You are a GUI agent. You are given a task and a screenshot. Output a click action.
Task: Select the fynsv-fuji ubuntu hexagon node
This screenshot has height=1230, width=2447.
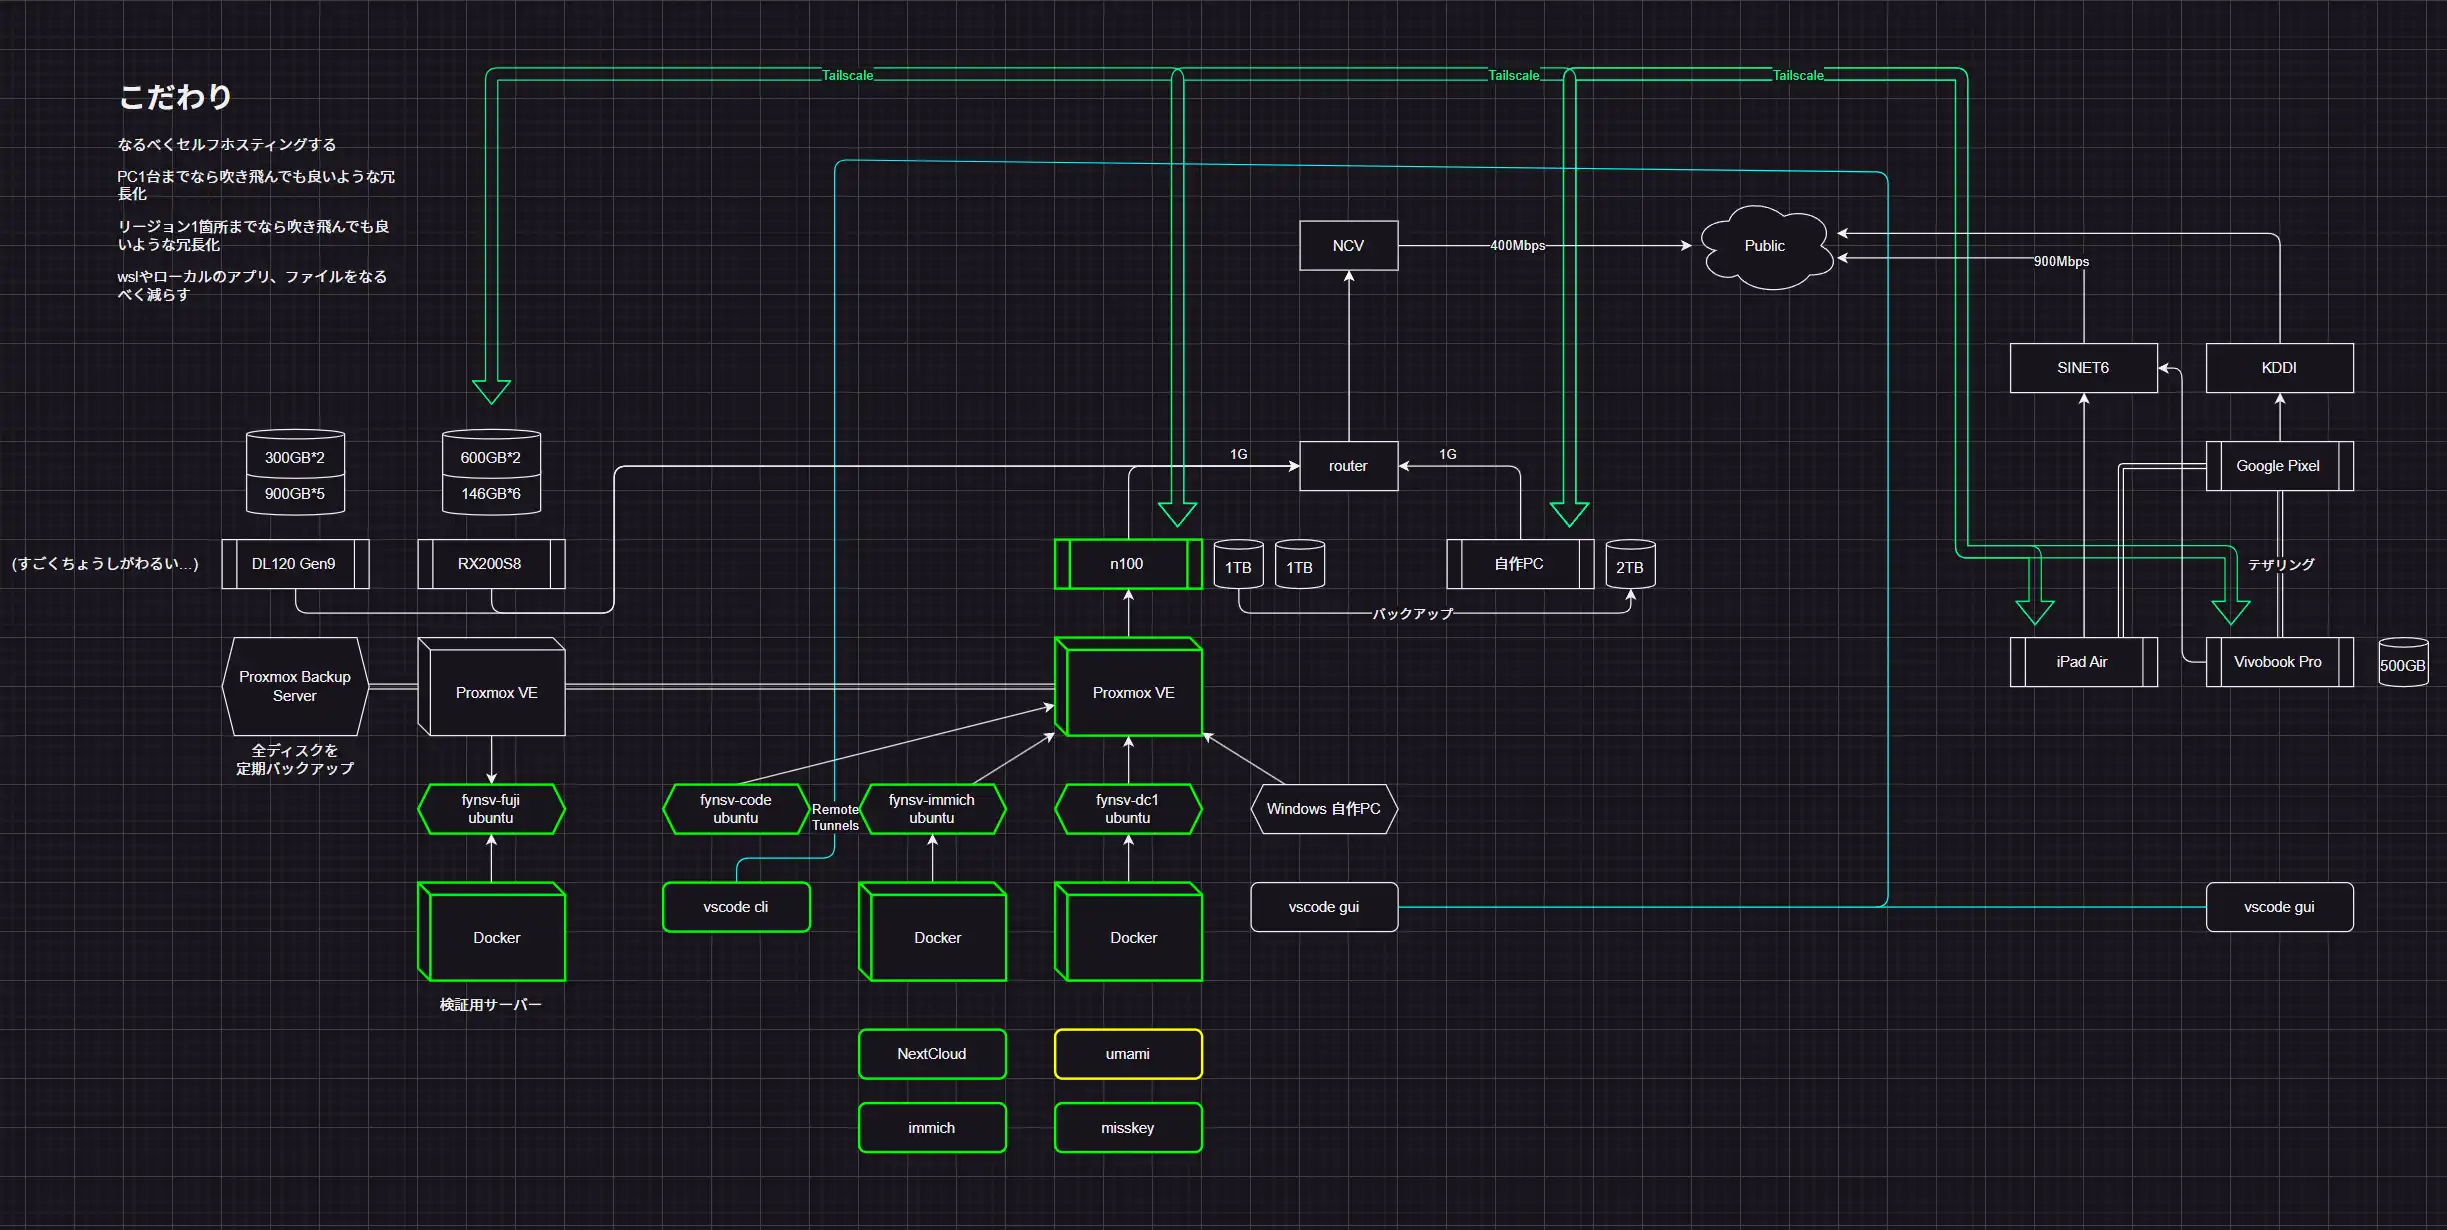coord(491,809)
